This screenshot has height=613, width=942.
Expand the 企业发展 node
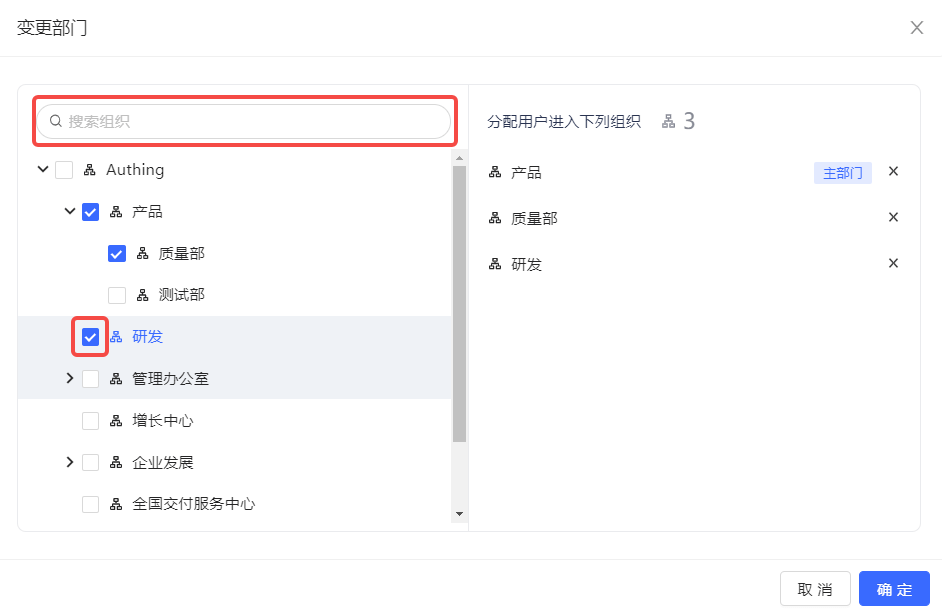pos(69,462)
